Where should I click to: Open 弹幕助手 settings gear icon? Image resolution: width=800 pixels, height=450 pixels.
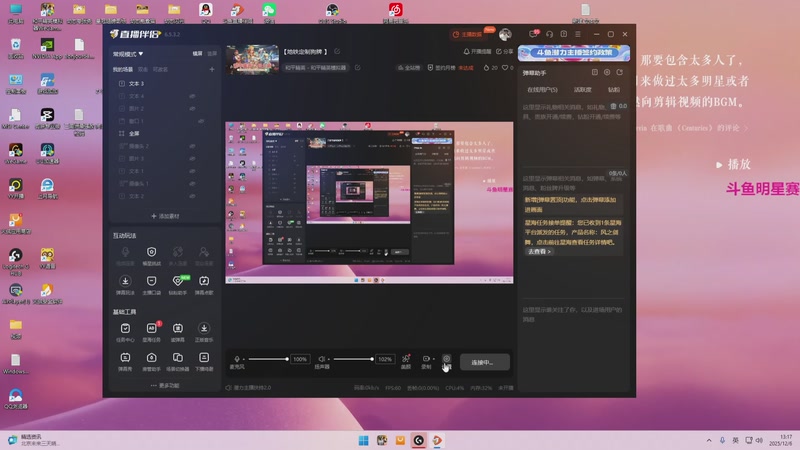coord(607,72)
